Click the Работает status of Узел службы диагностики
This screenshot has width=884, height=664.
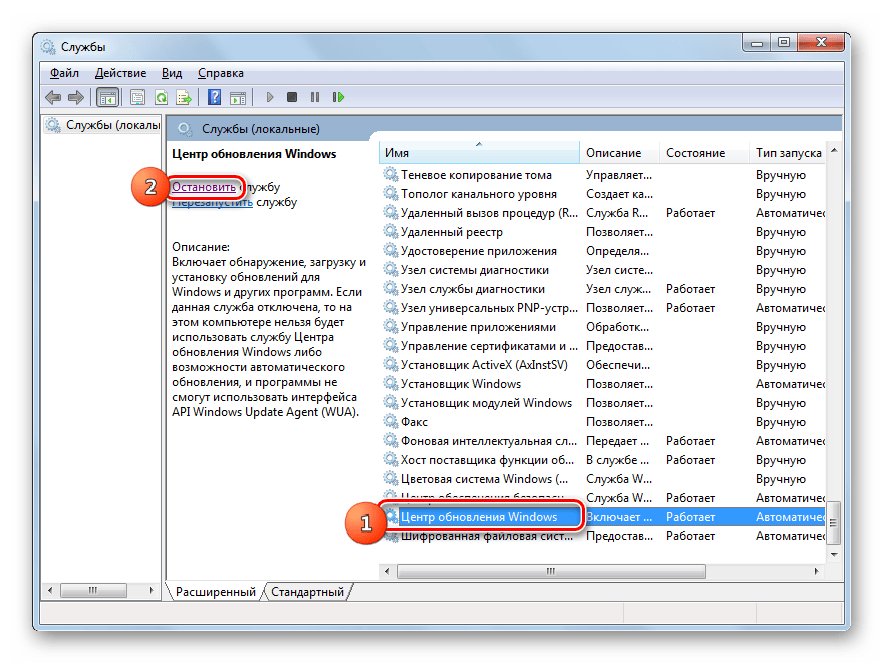tap(690, 289)
